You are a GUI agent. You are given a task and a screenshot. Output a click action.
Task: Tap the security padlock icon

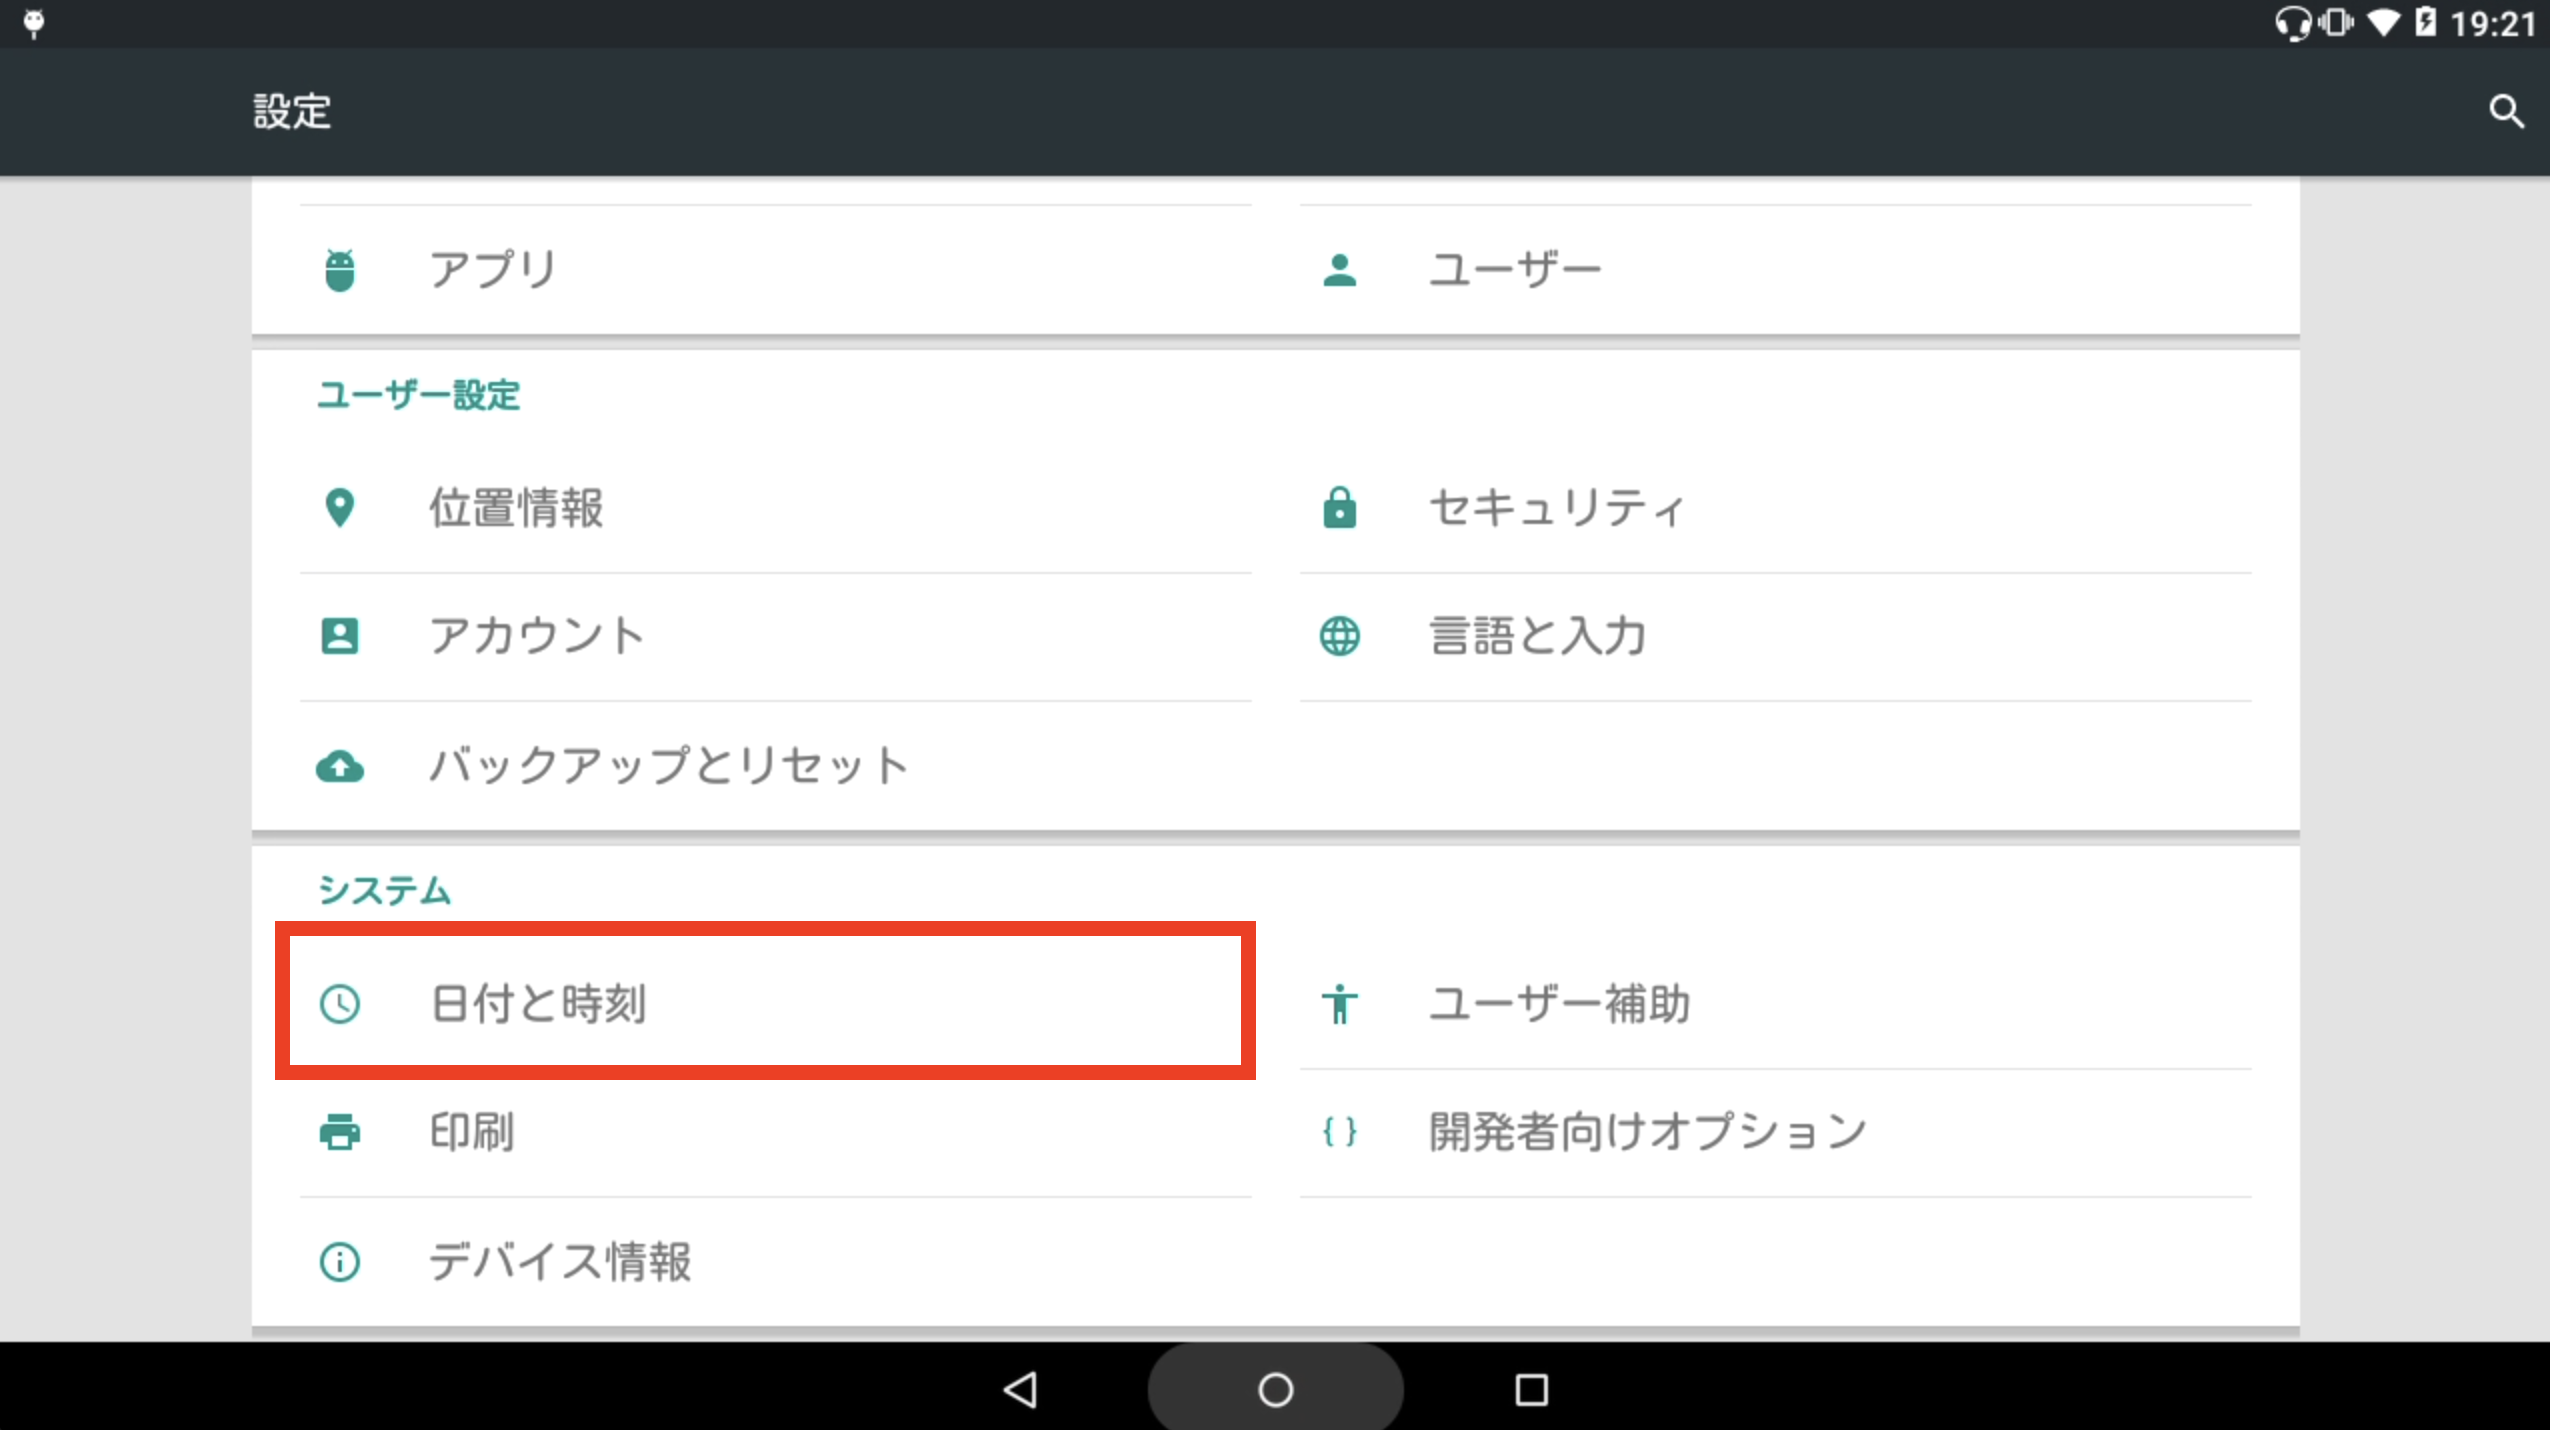coord(1339,508)
